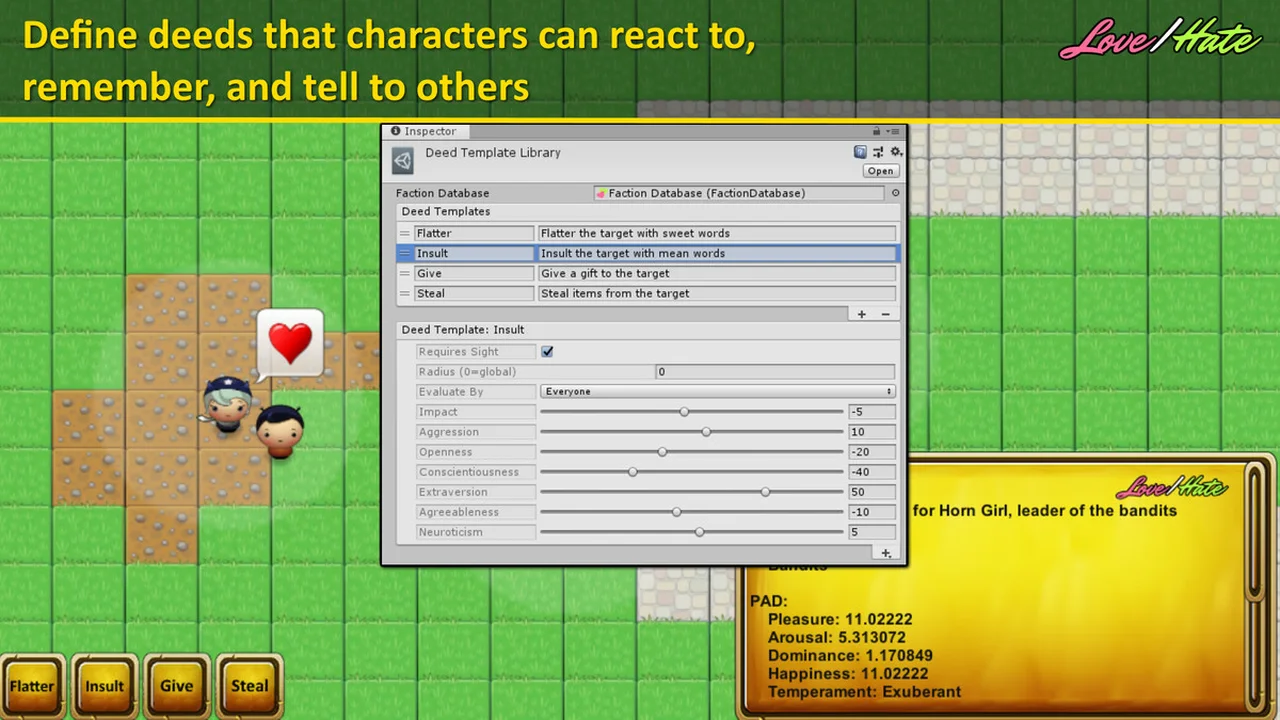This screenshot has height=720, width=1280.
Task: Remove selected deed template with minus
Action: [x=885, y=314]
